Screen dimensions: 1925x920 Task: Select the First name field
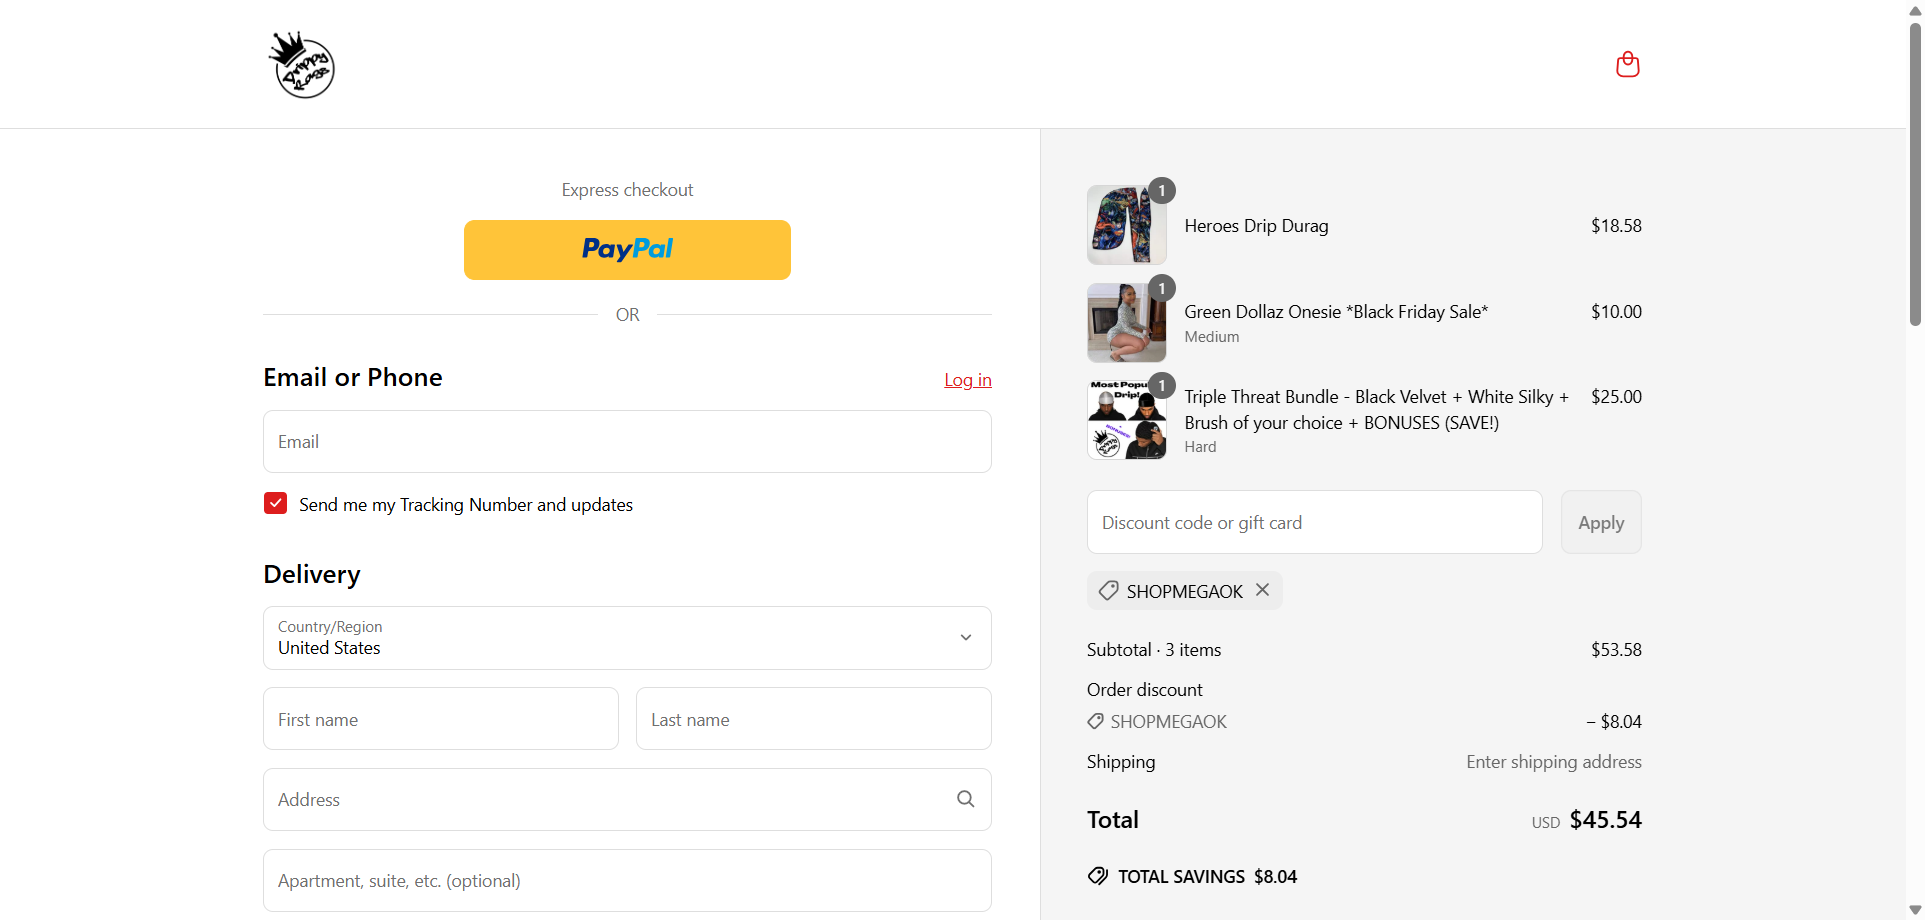pyautogui.click(x=440, y=718)
